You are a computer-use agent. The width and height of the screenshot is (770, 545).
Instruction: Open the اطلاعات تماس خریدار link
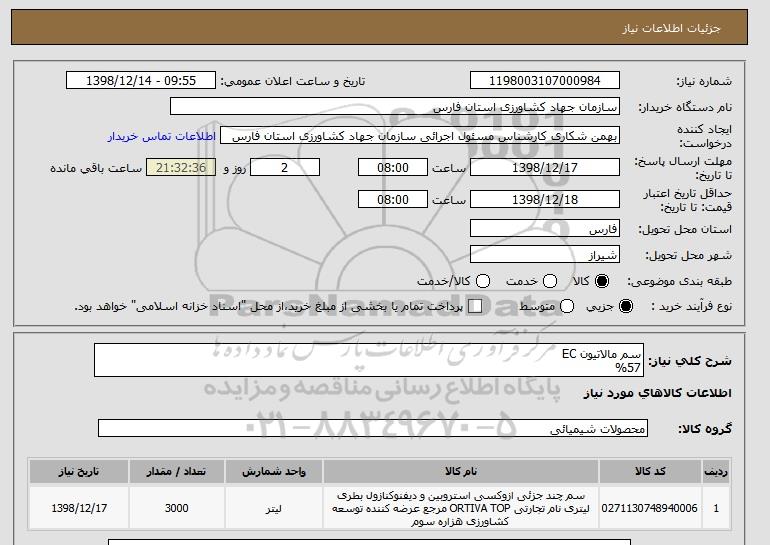pos(162,136)
